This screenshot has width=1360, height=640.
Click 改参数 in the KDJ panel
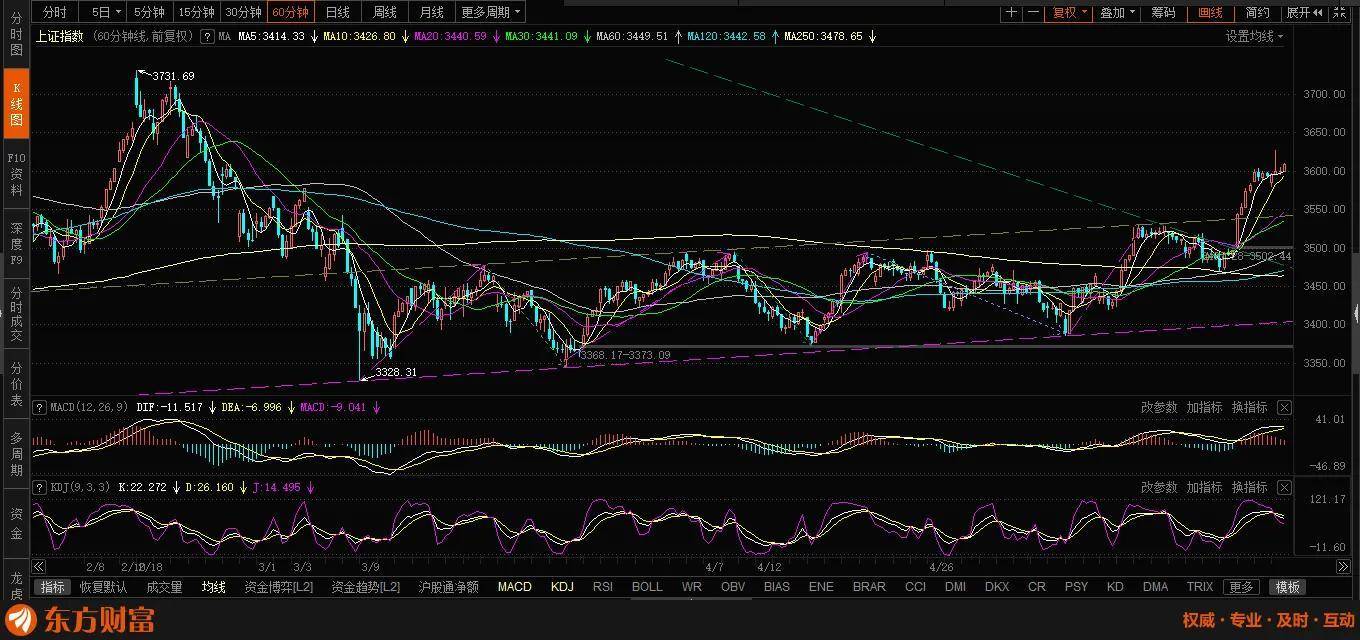[1159, 487]
